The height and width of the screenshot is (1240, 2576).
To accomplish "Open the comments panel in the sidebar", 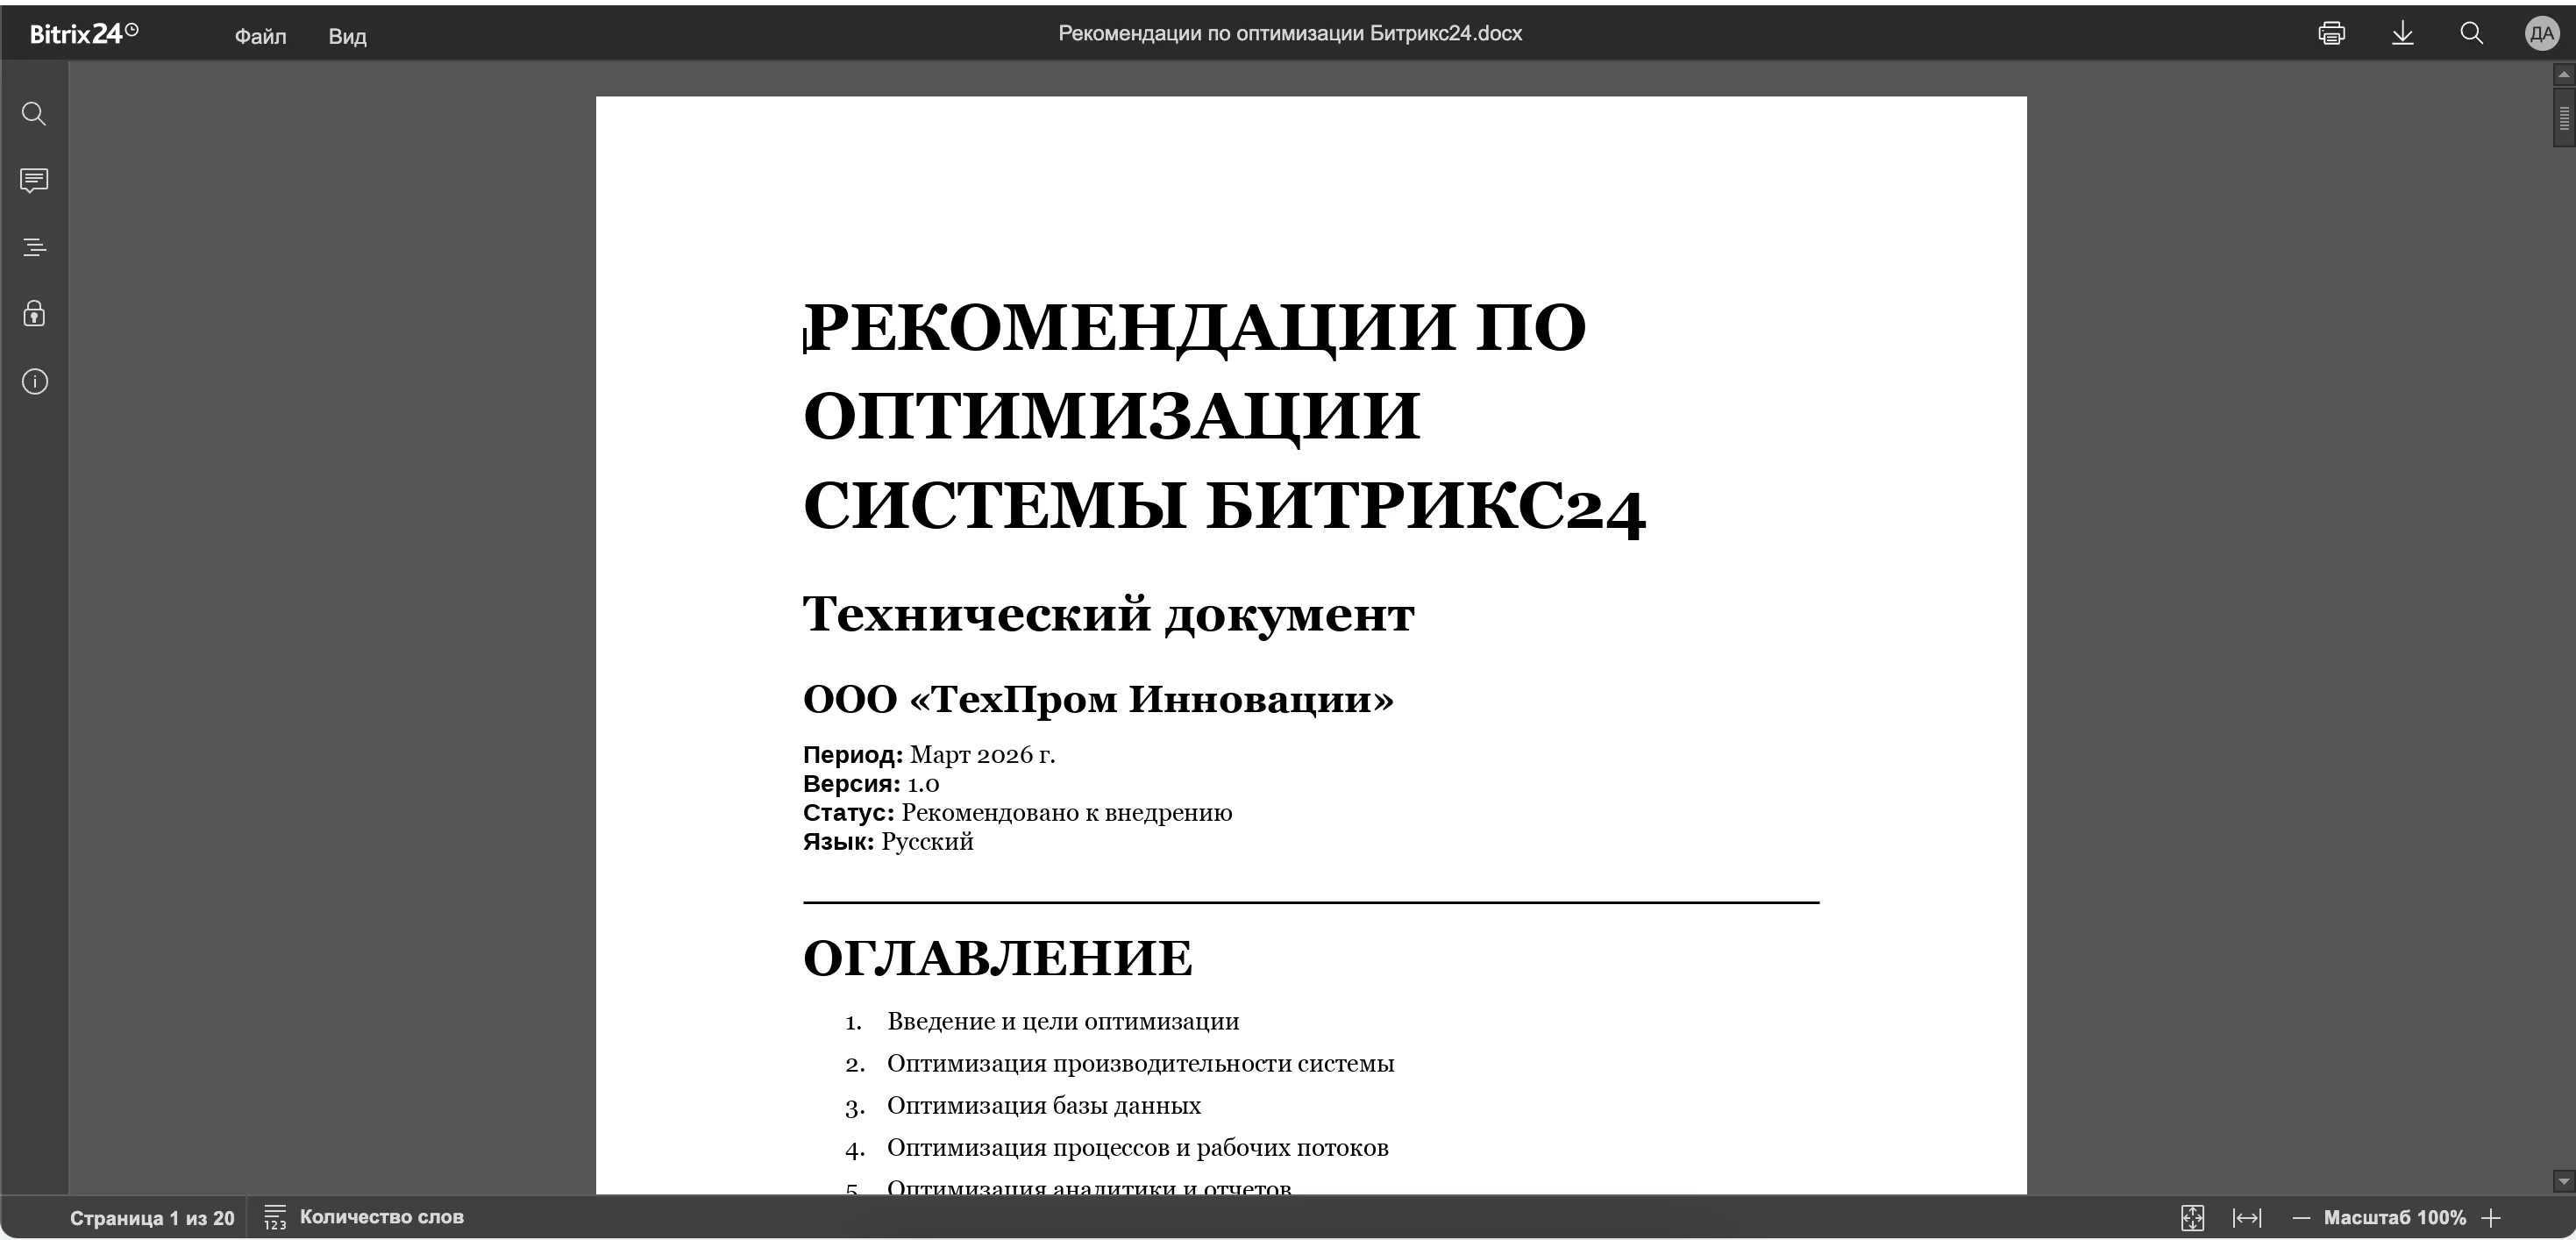I will tap(34, 181).
